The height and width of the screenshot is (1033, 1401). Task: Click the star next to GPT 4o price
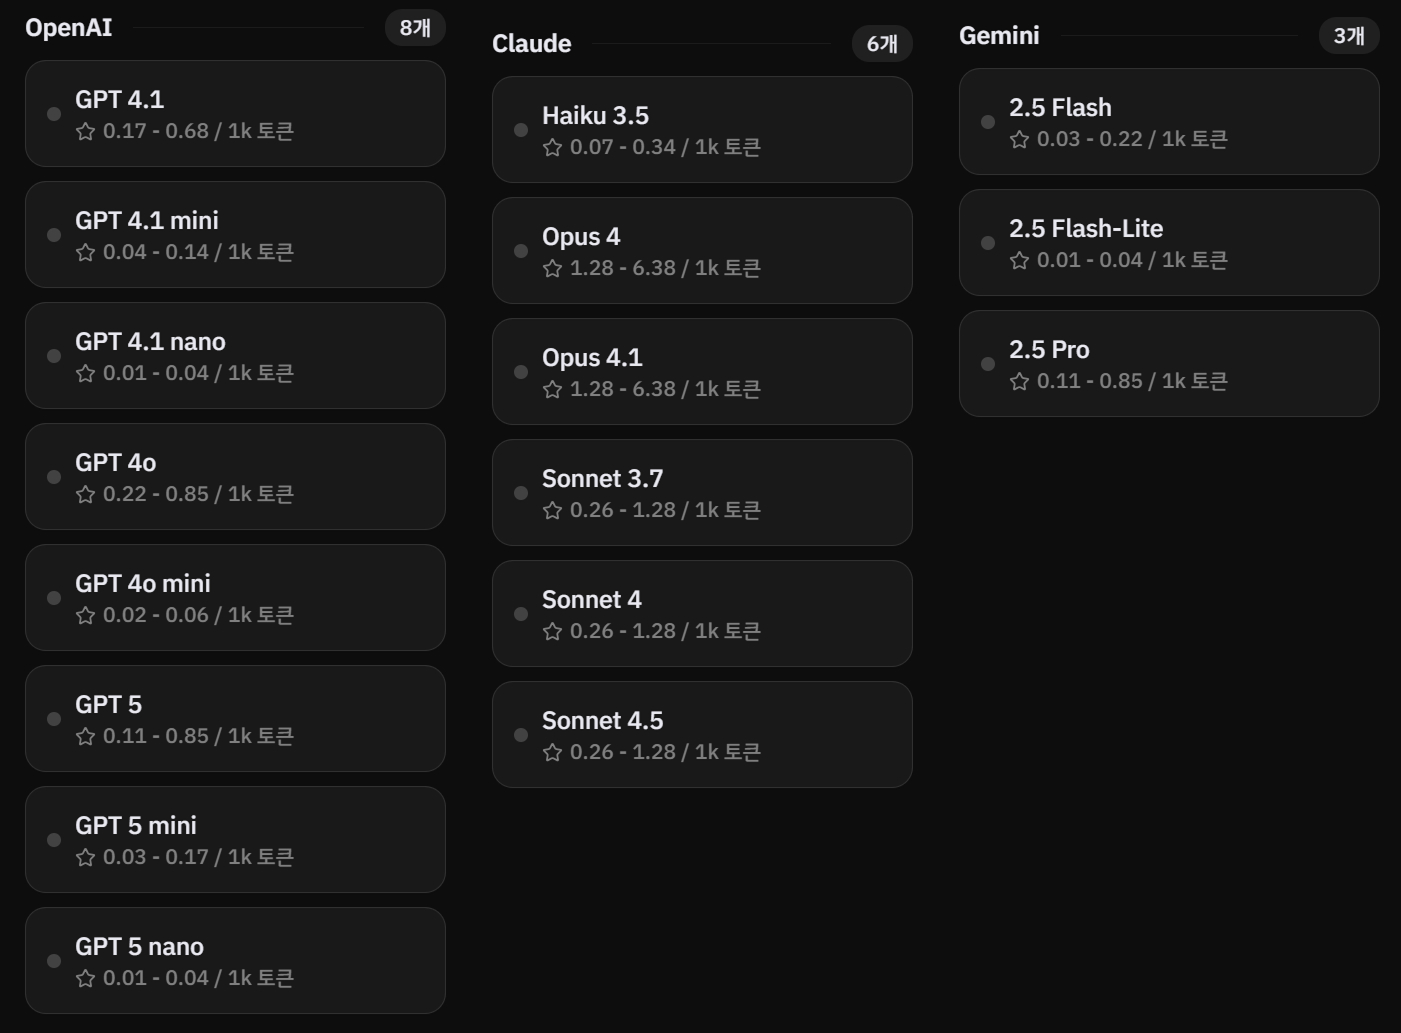[x=86, y=494]
